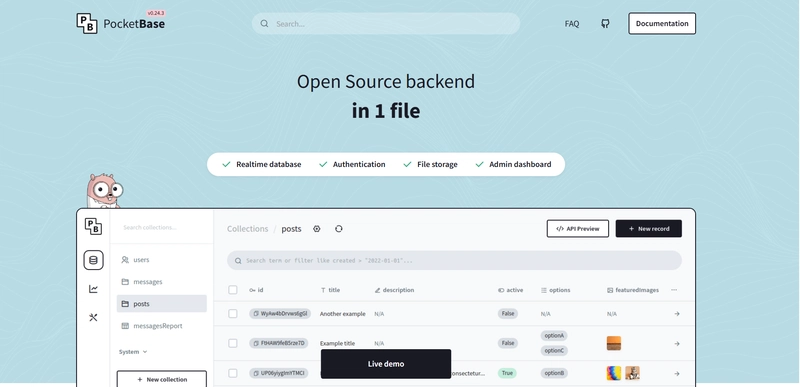Click magnifier icon in records filter bar
This screenshot has width=800, height=387.
pos(238,261)
